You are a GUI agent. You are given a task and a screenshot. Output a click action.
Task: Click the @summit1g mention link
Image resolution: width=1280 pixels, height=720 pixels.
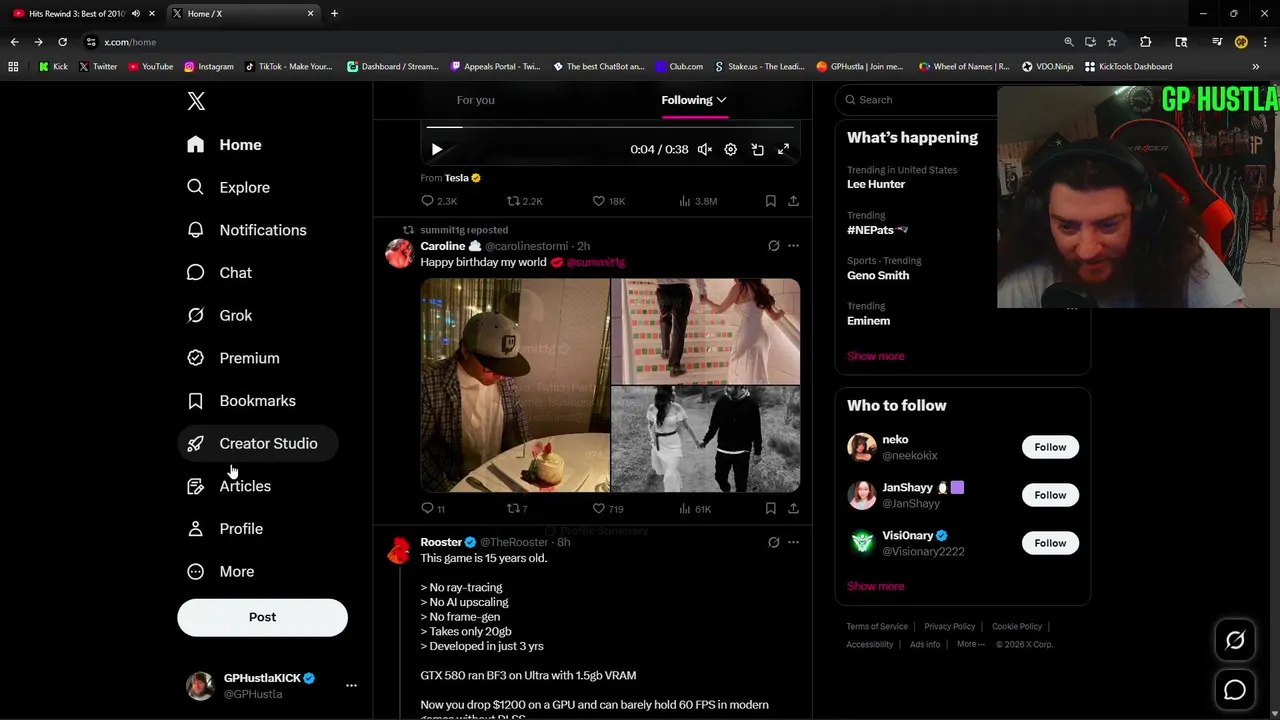[x=595, y=262]
